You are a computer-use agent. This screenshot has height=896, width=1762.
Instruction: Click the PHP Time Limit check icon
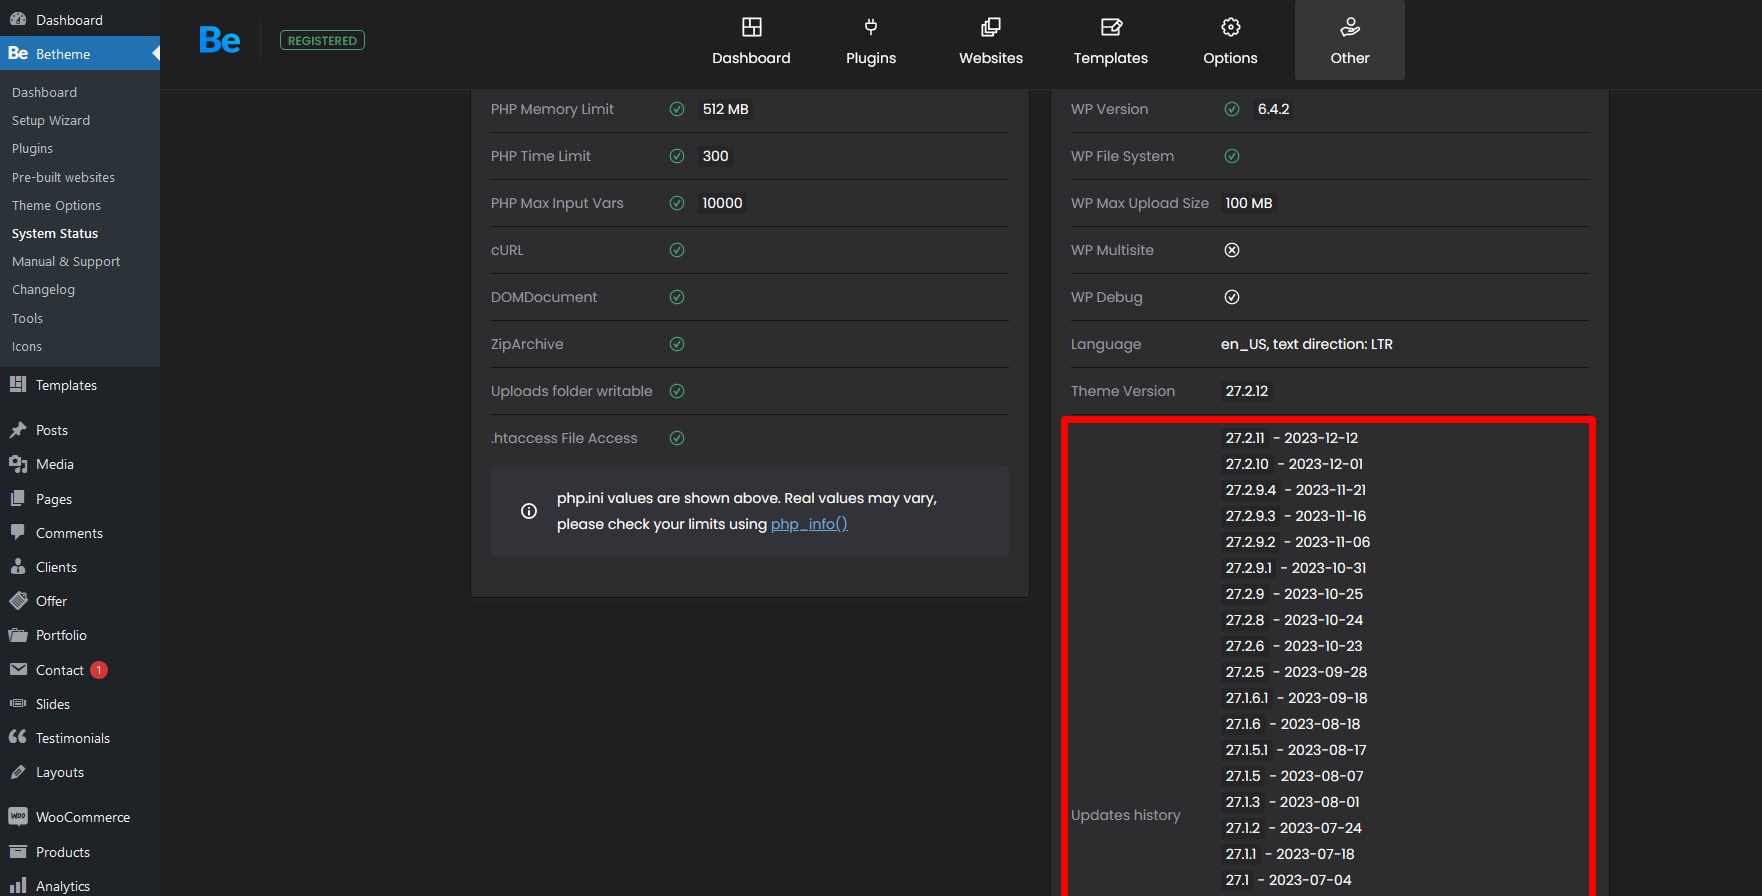[677, 156]
